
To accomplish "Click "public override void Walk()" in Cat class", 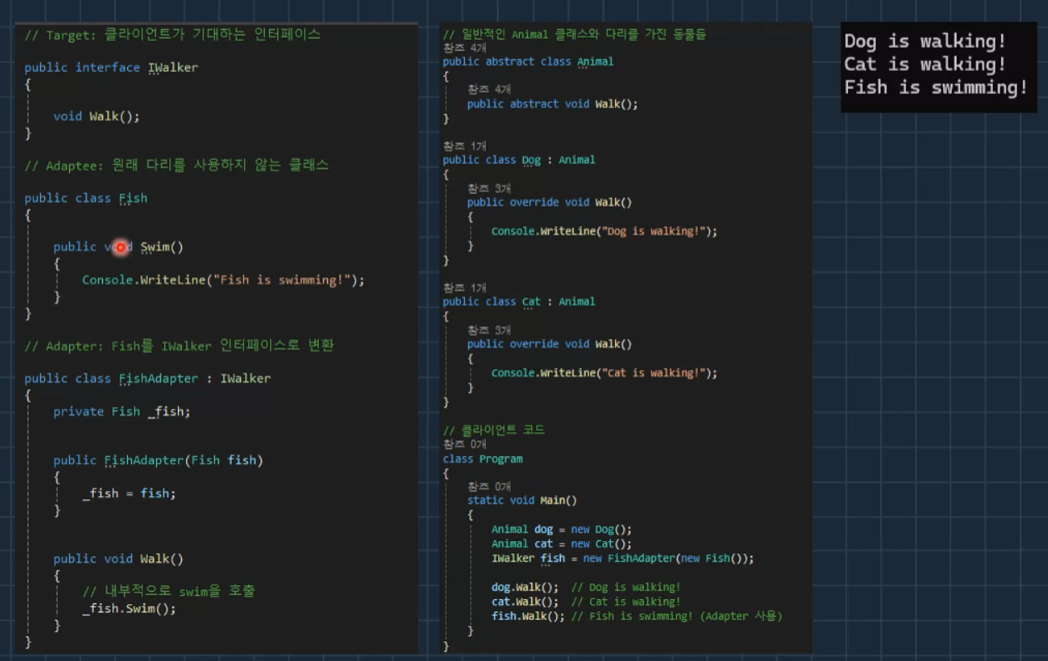I will 549,344.
